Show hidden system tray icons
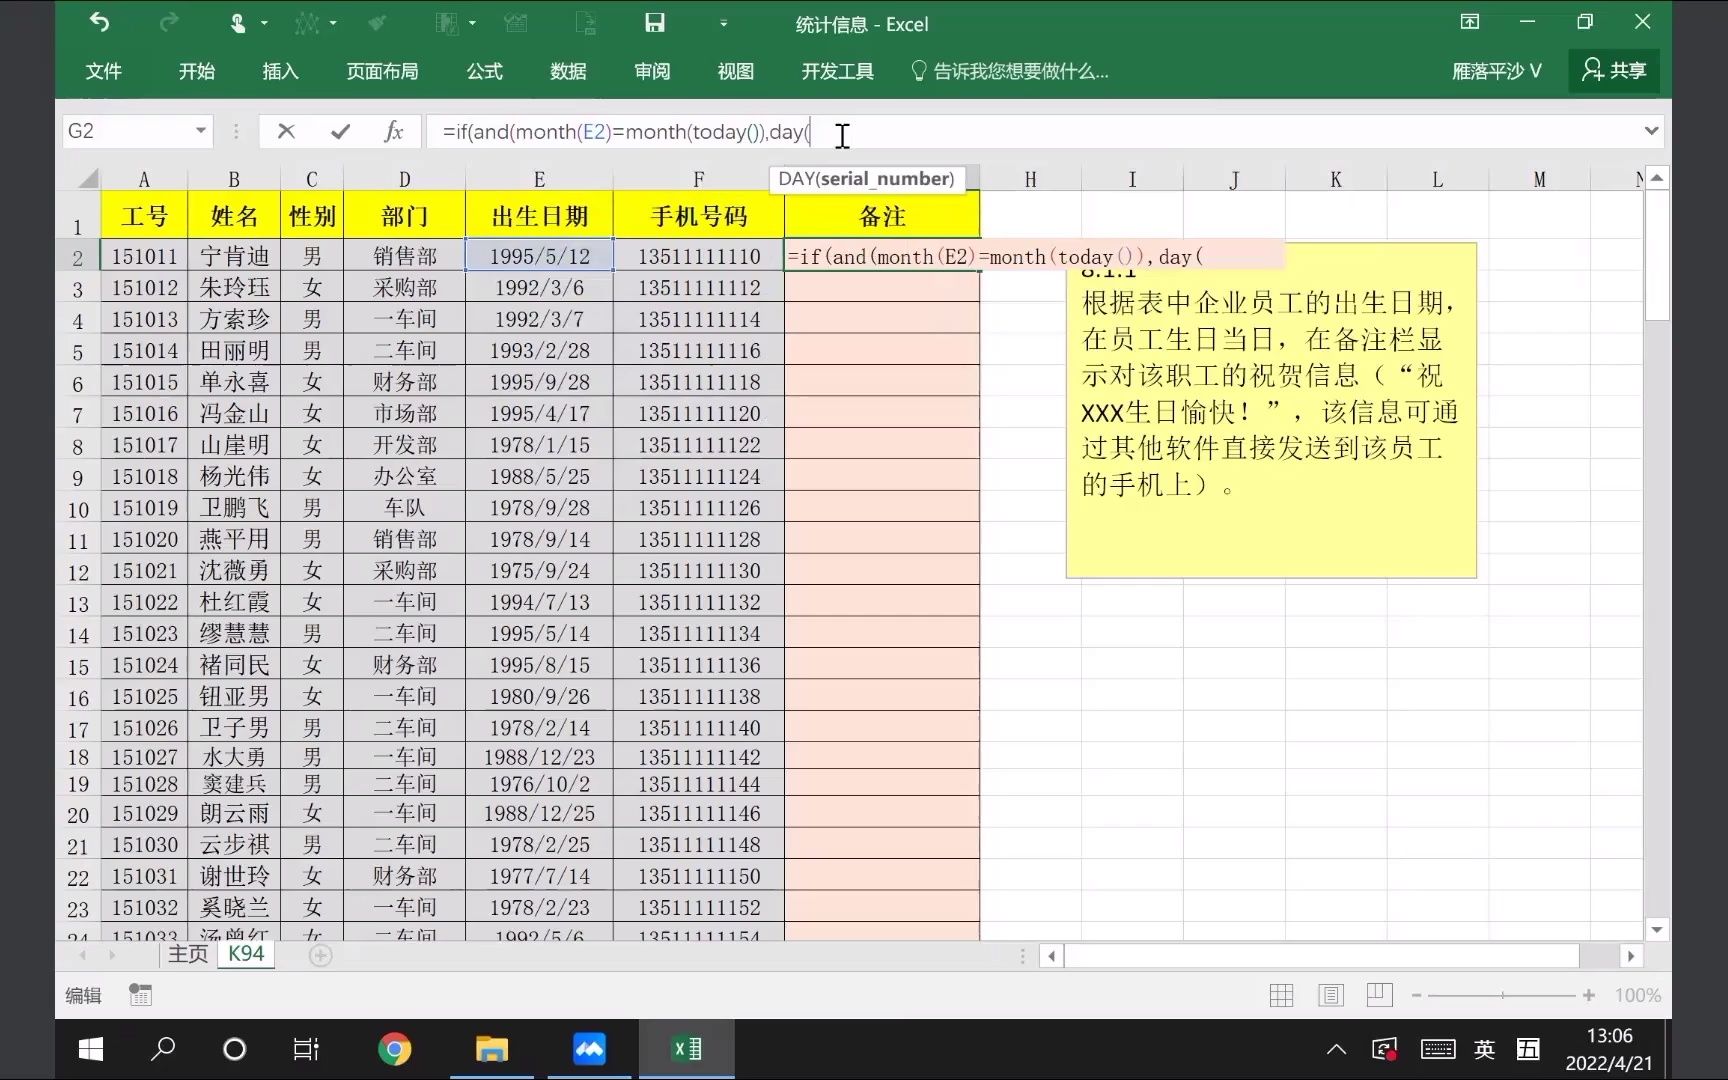The width and height of the screenshot is (1728, 1080). click(1336, 1049)
